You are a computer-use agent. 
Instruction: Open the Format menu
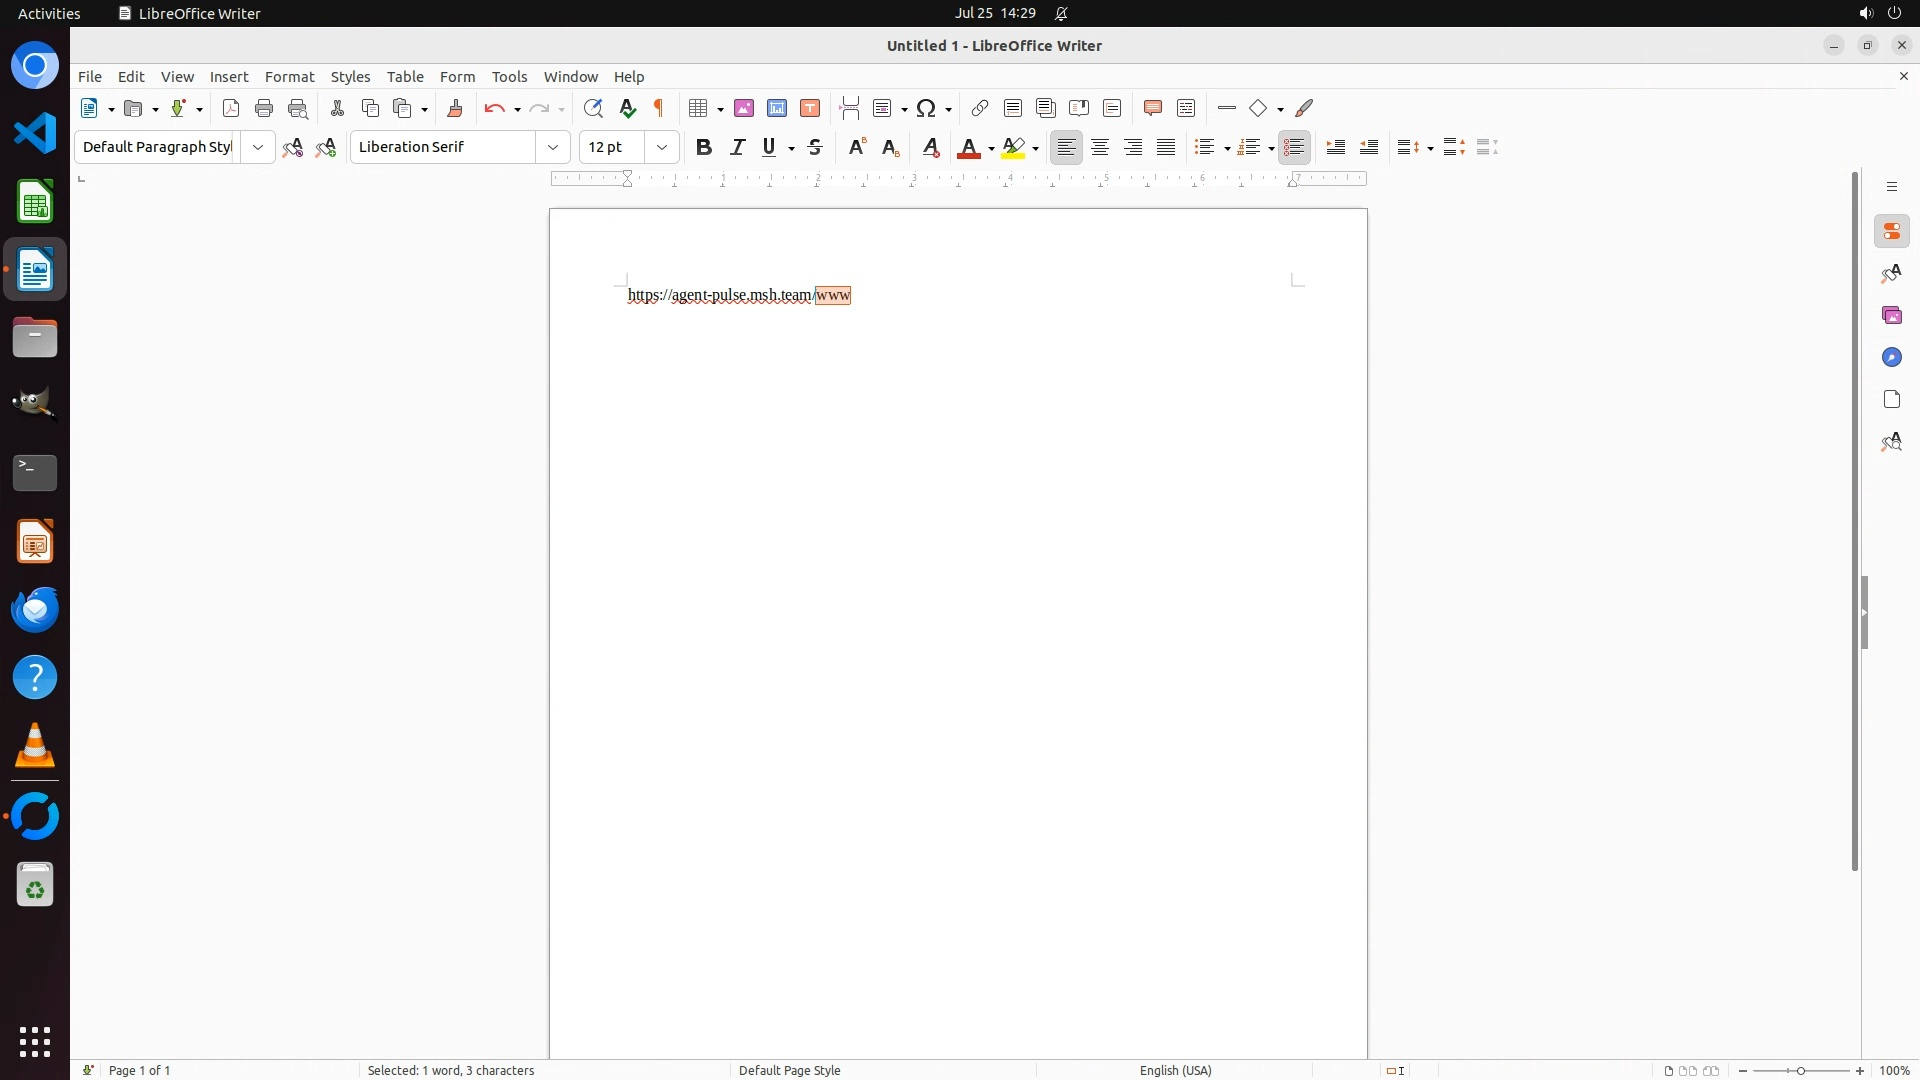(289, 77)
